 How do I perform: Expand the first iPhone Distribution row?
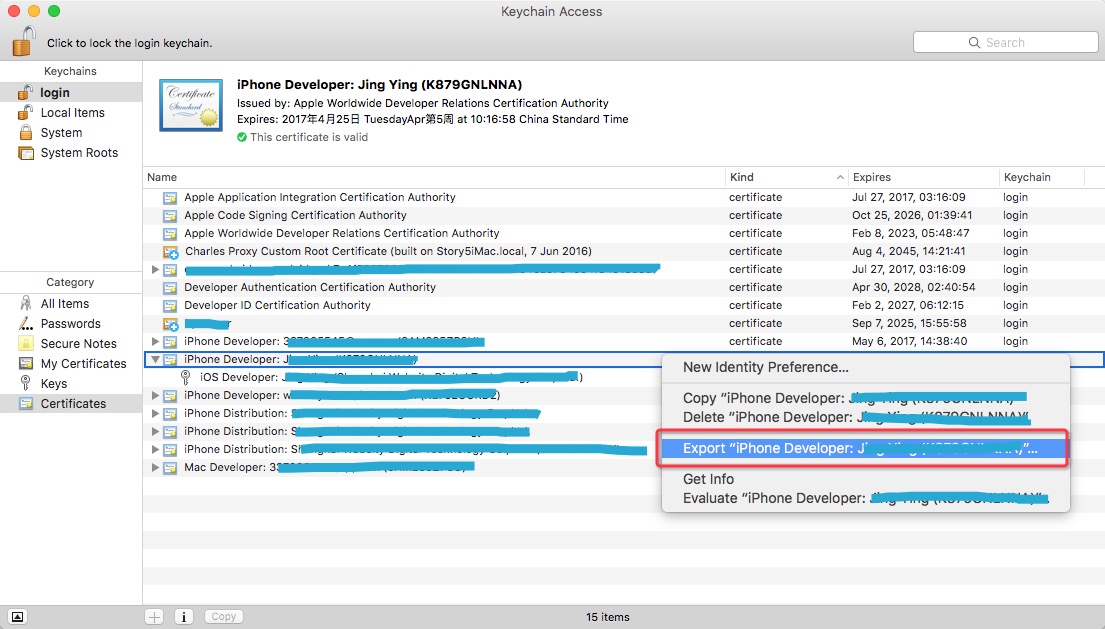[x=155, y=413]
